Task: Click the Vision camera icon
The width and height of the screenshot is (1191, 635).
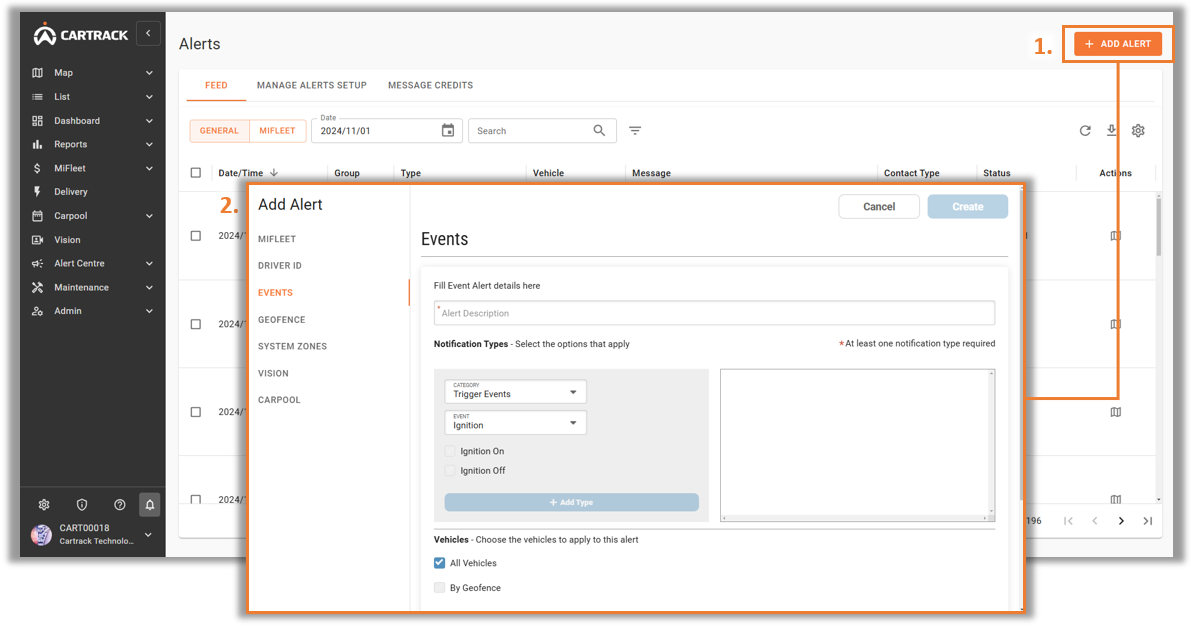Action: coord(37,239)
